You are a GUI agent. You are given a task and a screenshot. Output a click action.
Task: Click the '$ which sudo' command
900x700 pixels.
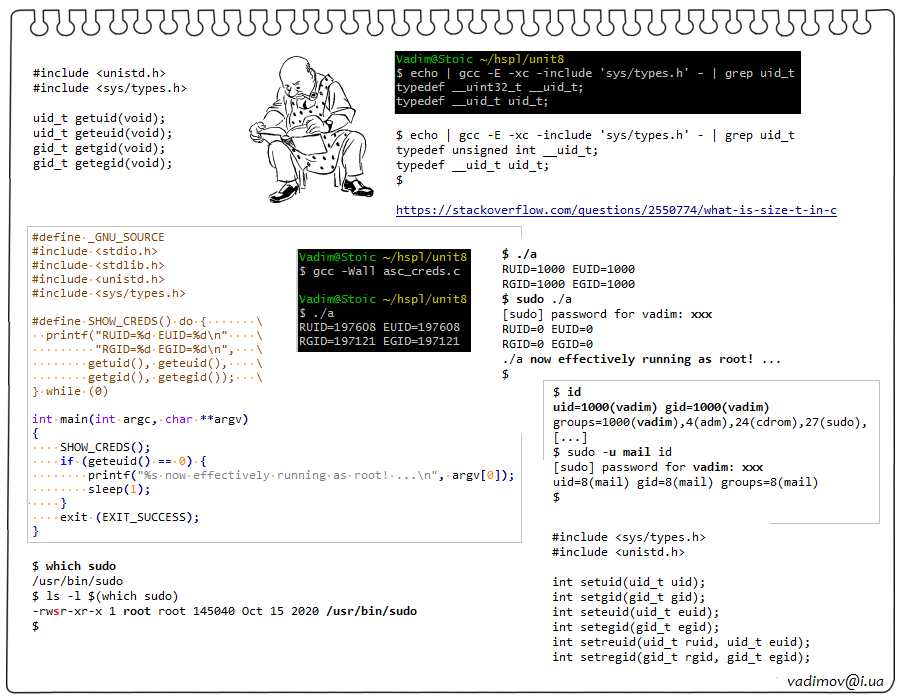pos(73,566)
